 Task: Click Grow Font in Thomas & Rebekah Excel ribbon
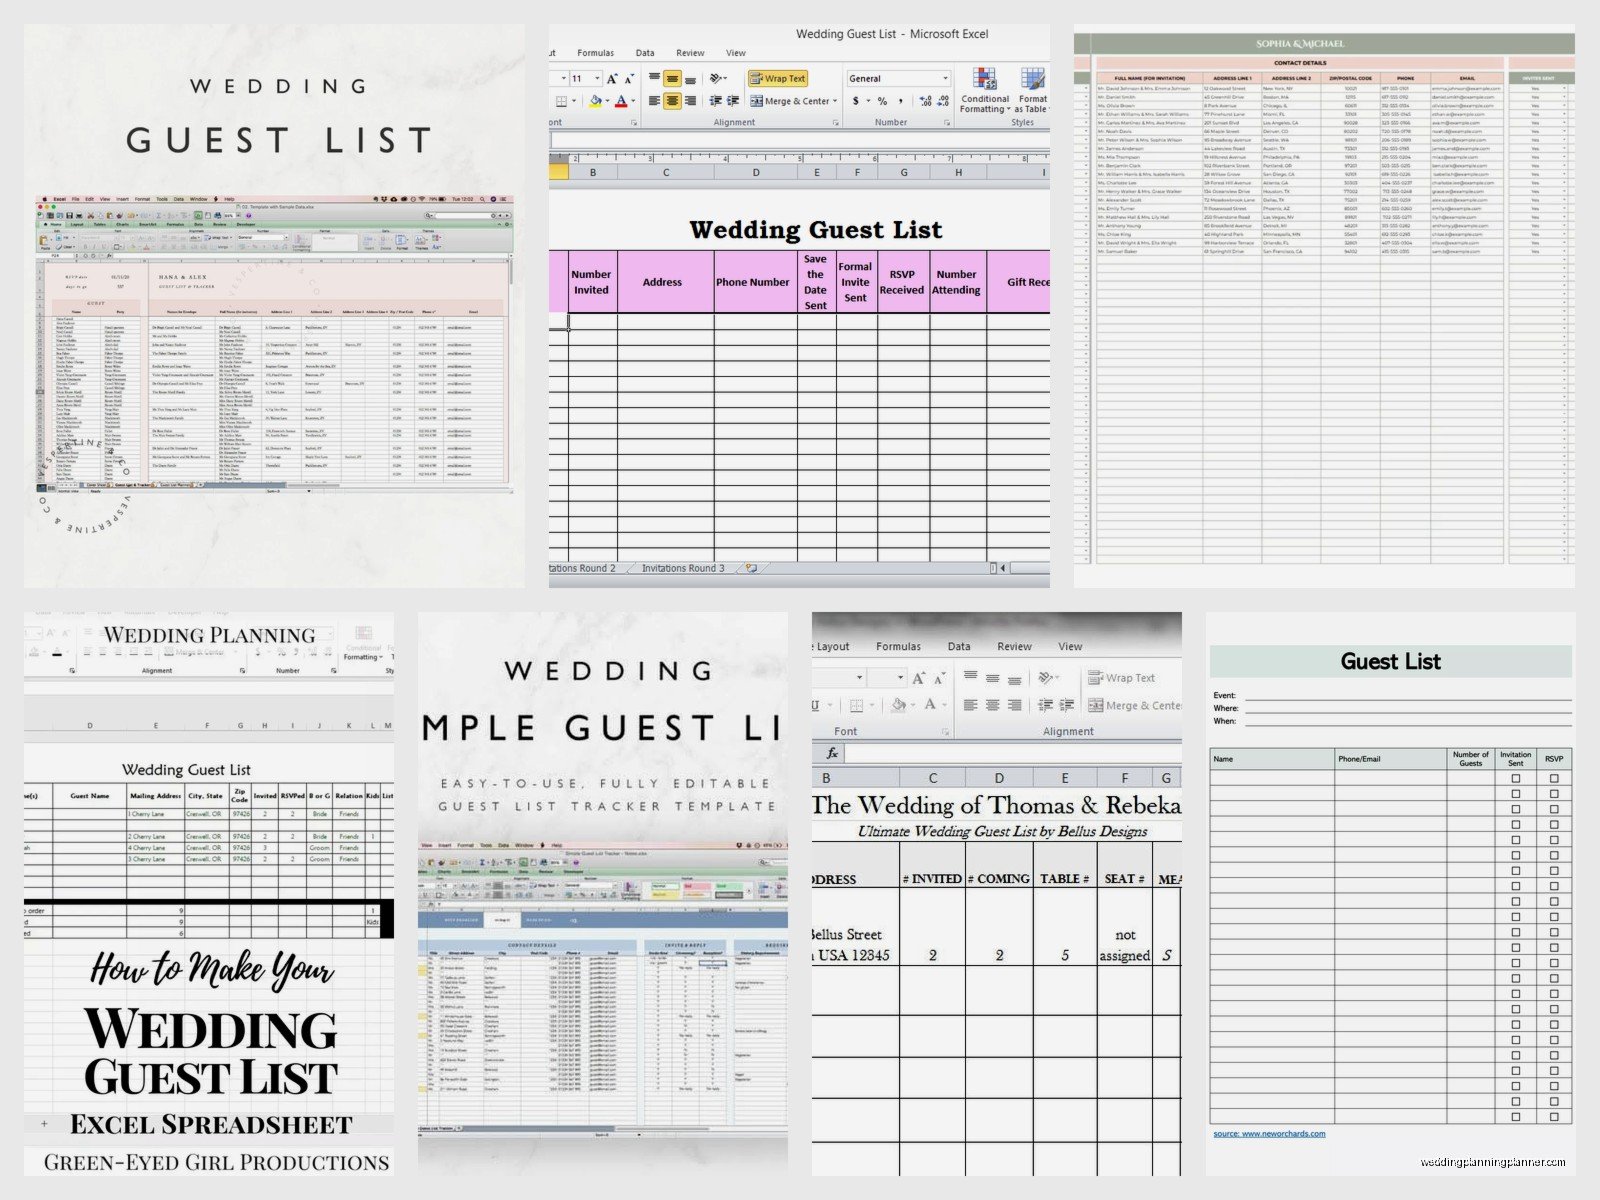(919, 678)
